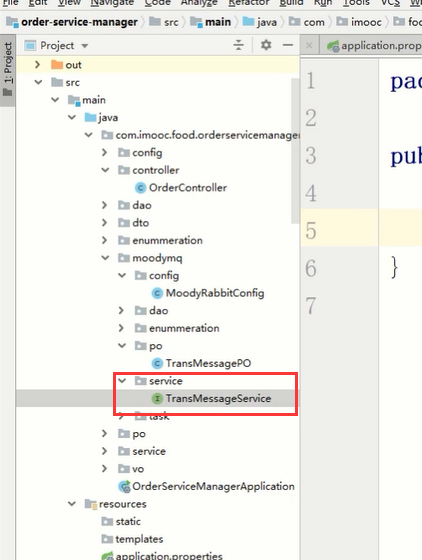Open the Run menu
422x560 pixels.
point(323,3)
